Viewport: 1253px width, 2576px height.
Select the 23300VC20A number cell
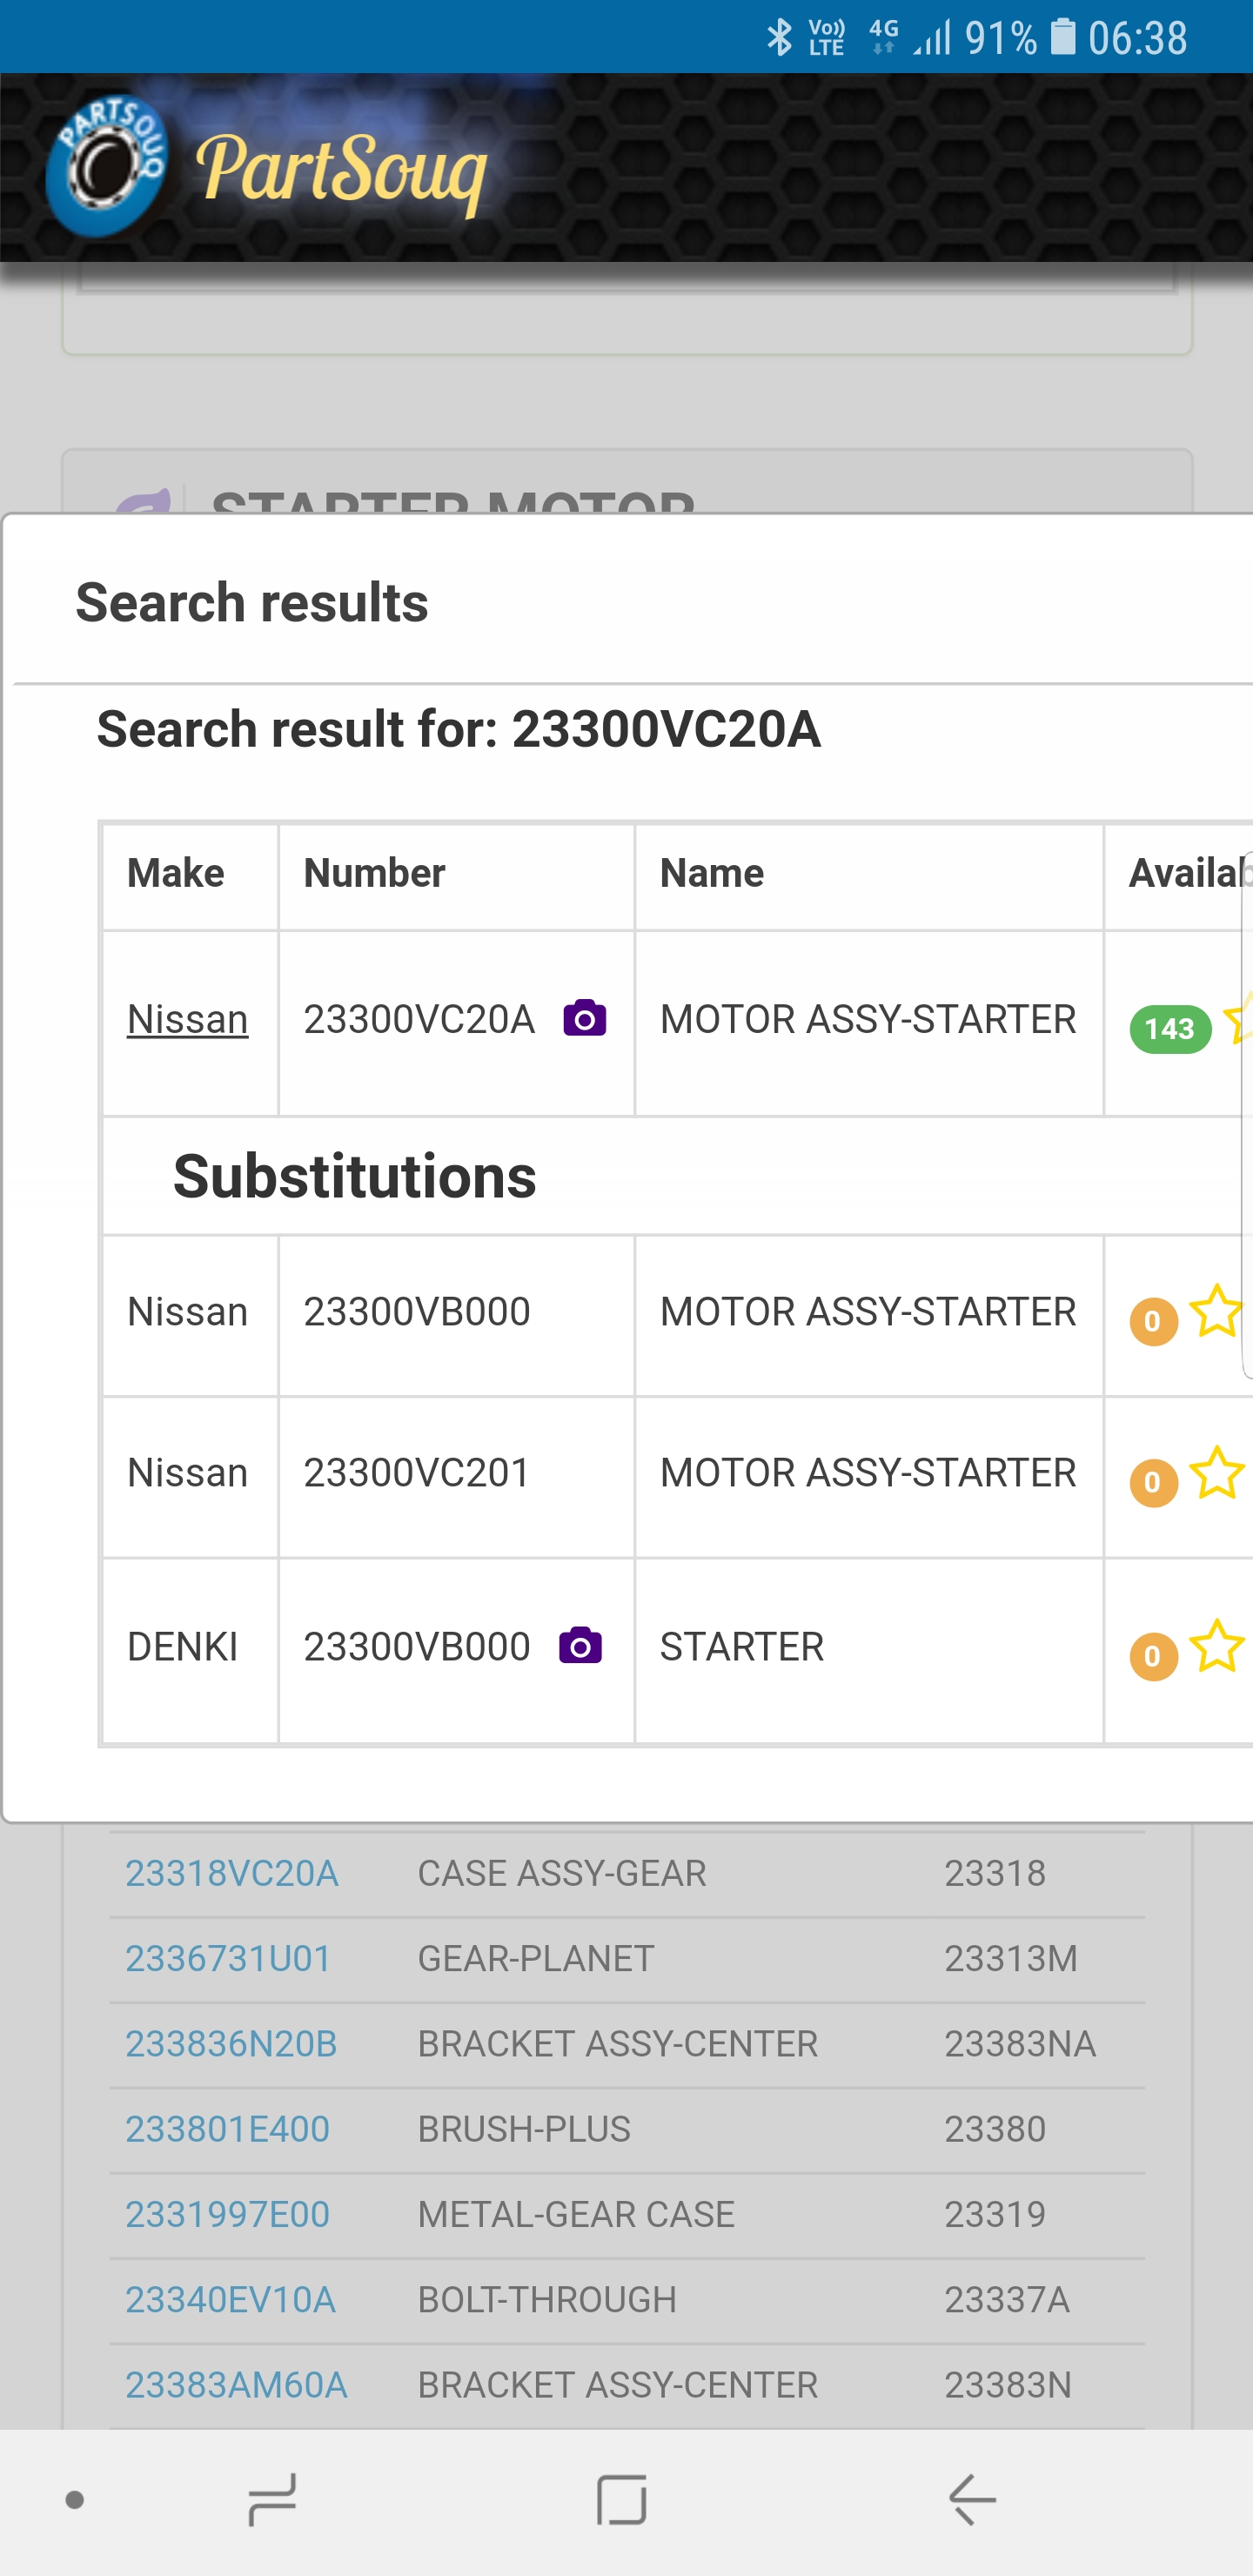(456, 1023)
